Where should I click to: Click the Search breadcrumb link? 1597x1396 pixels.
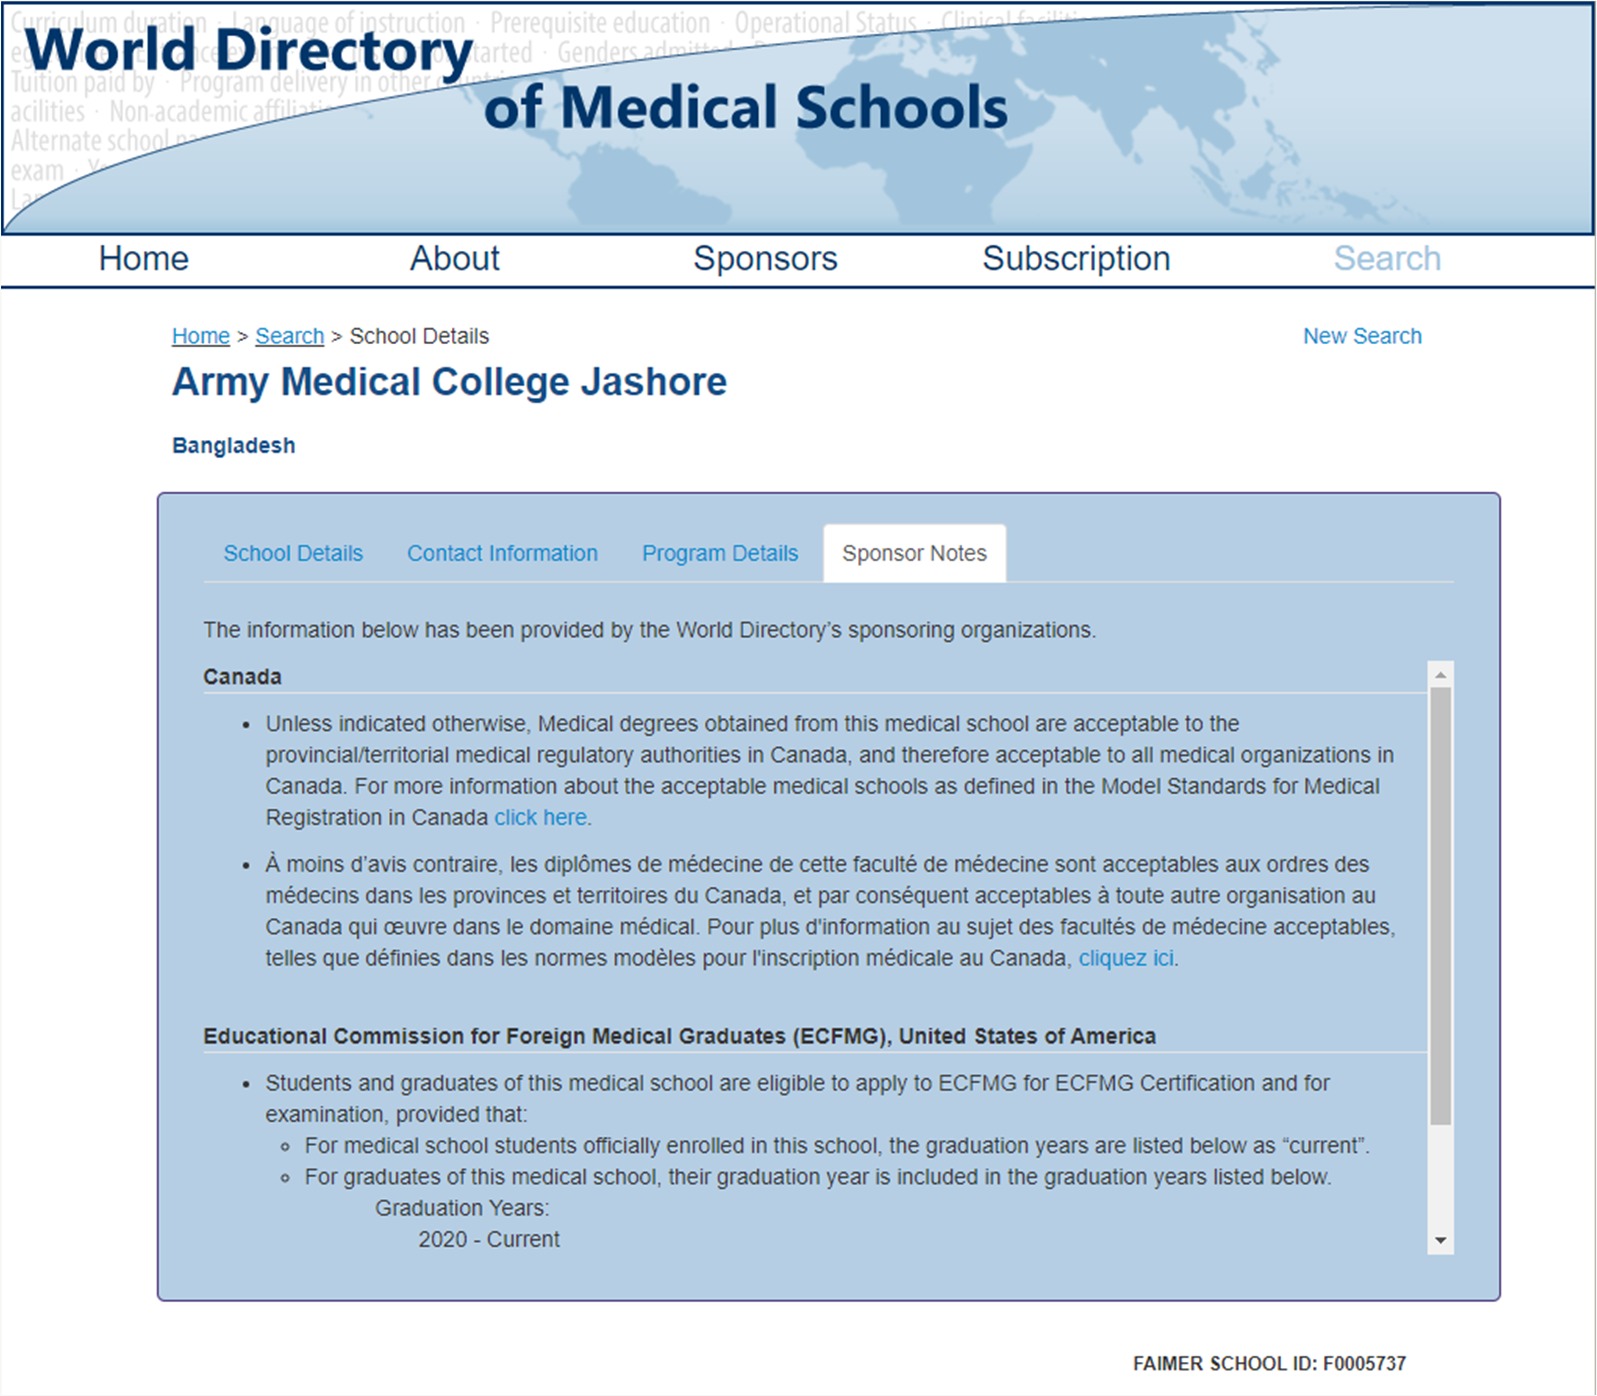290,336
